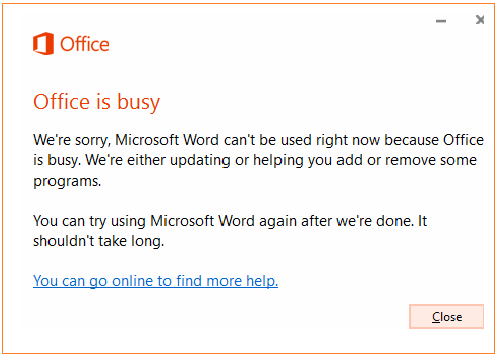Dismiss the dialog with the X icon
500x360 pixels.
[x=480, y=20]
